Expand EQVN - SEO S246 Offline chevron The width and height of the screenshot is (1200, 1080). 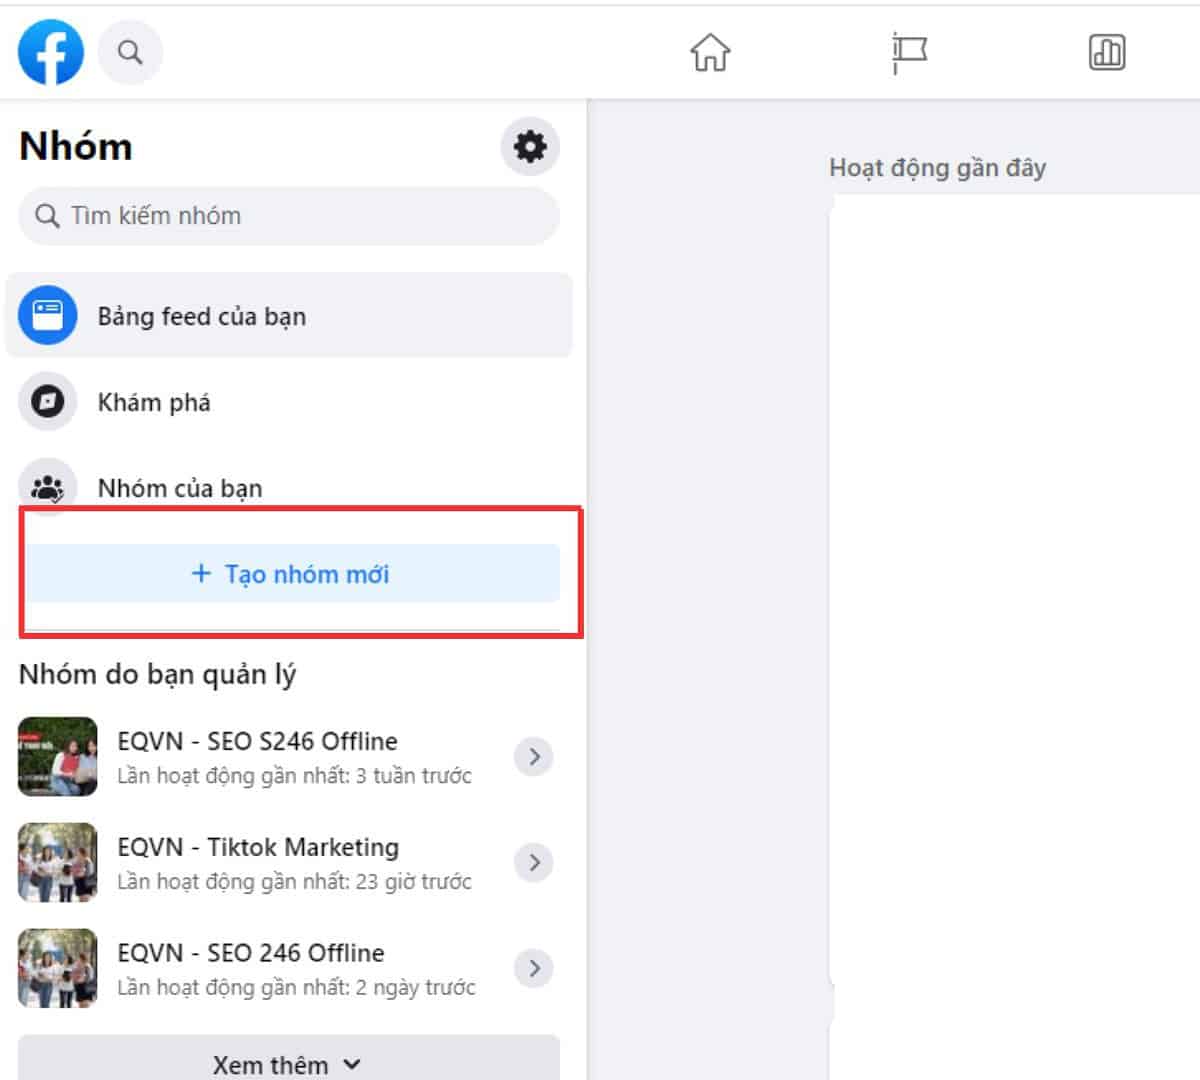click(x=534, y=757)
